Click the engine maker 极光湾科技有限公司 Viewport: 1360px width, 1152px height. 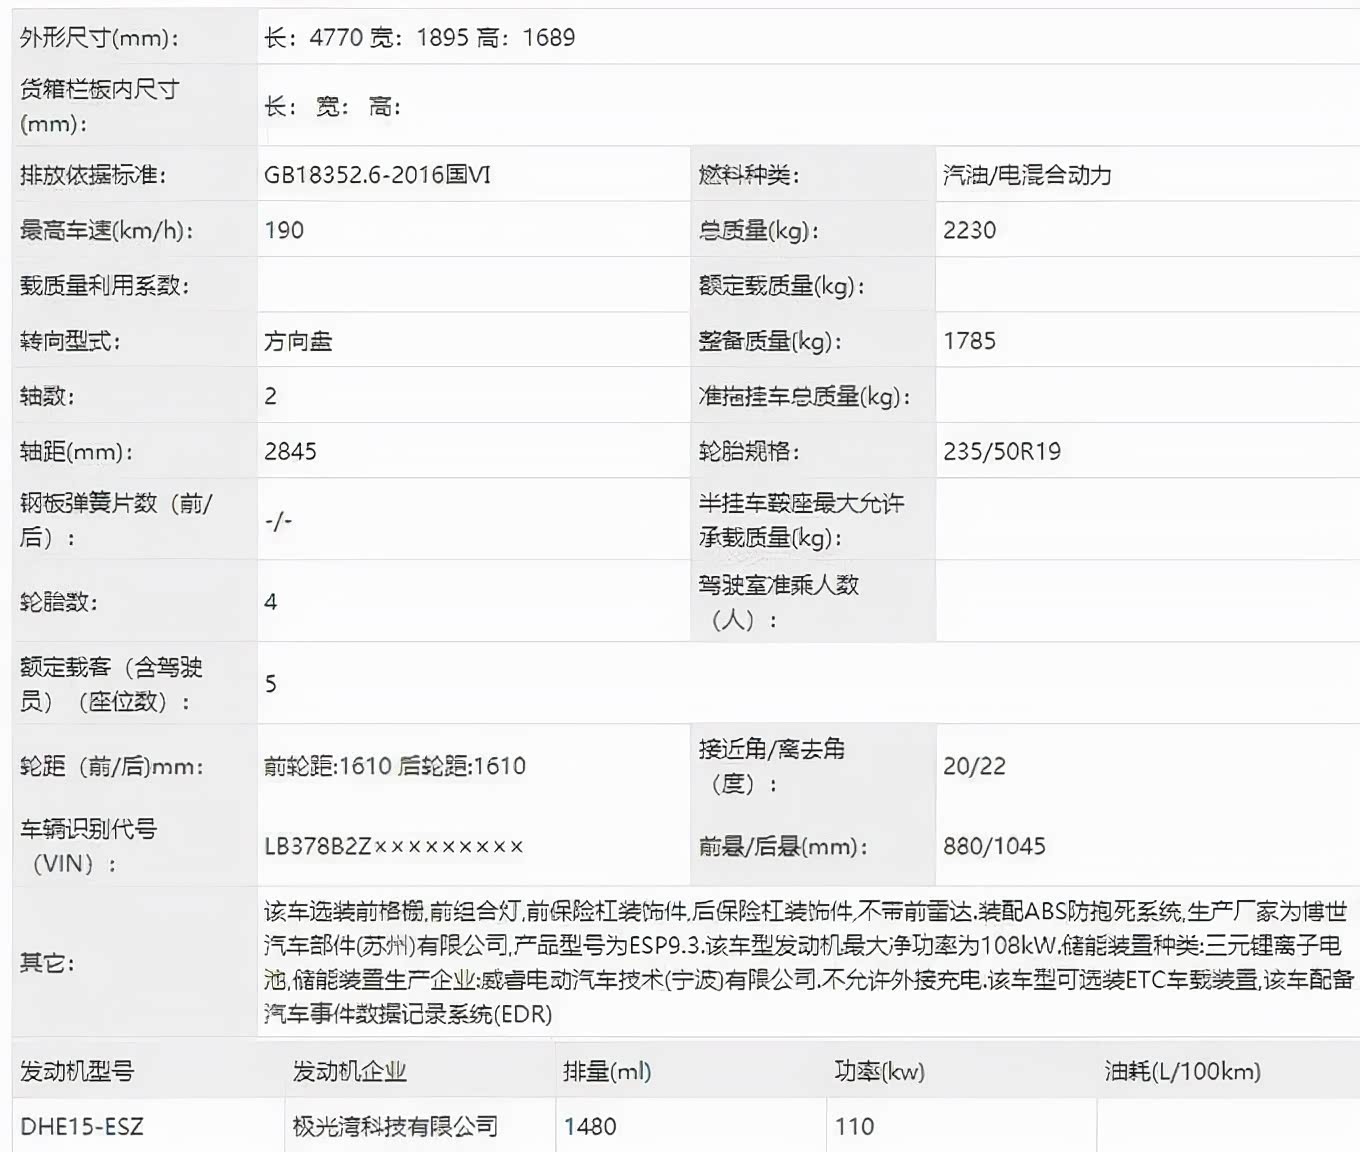coord(394,1127)
